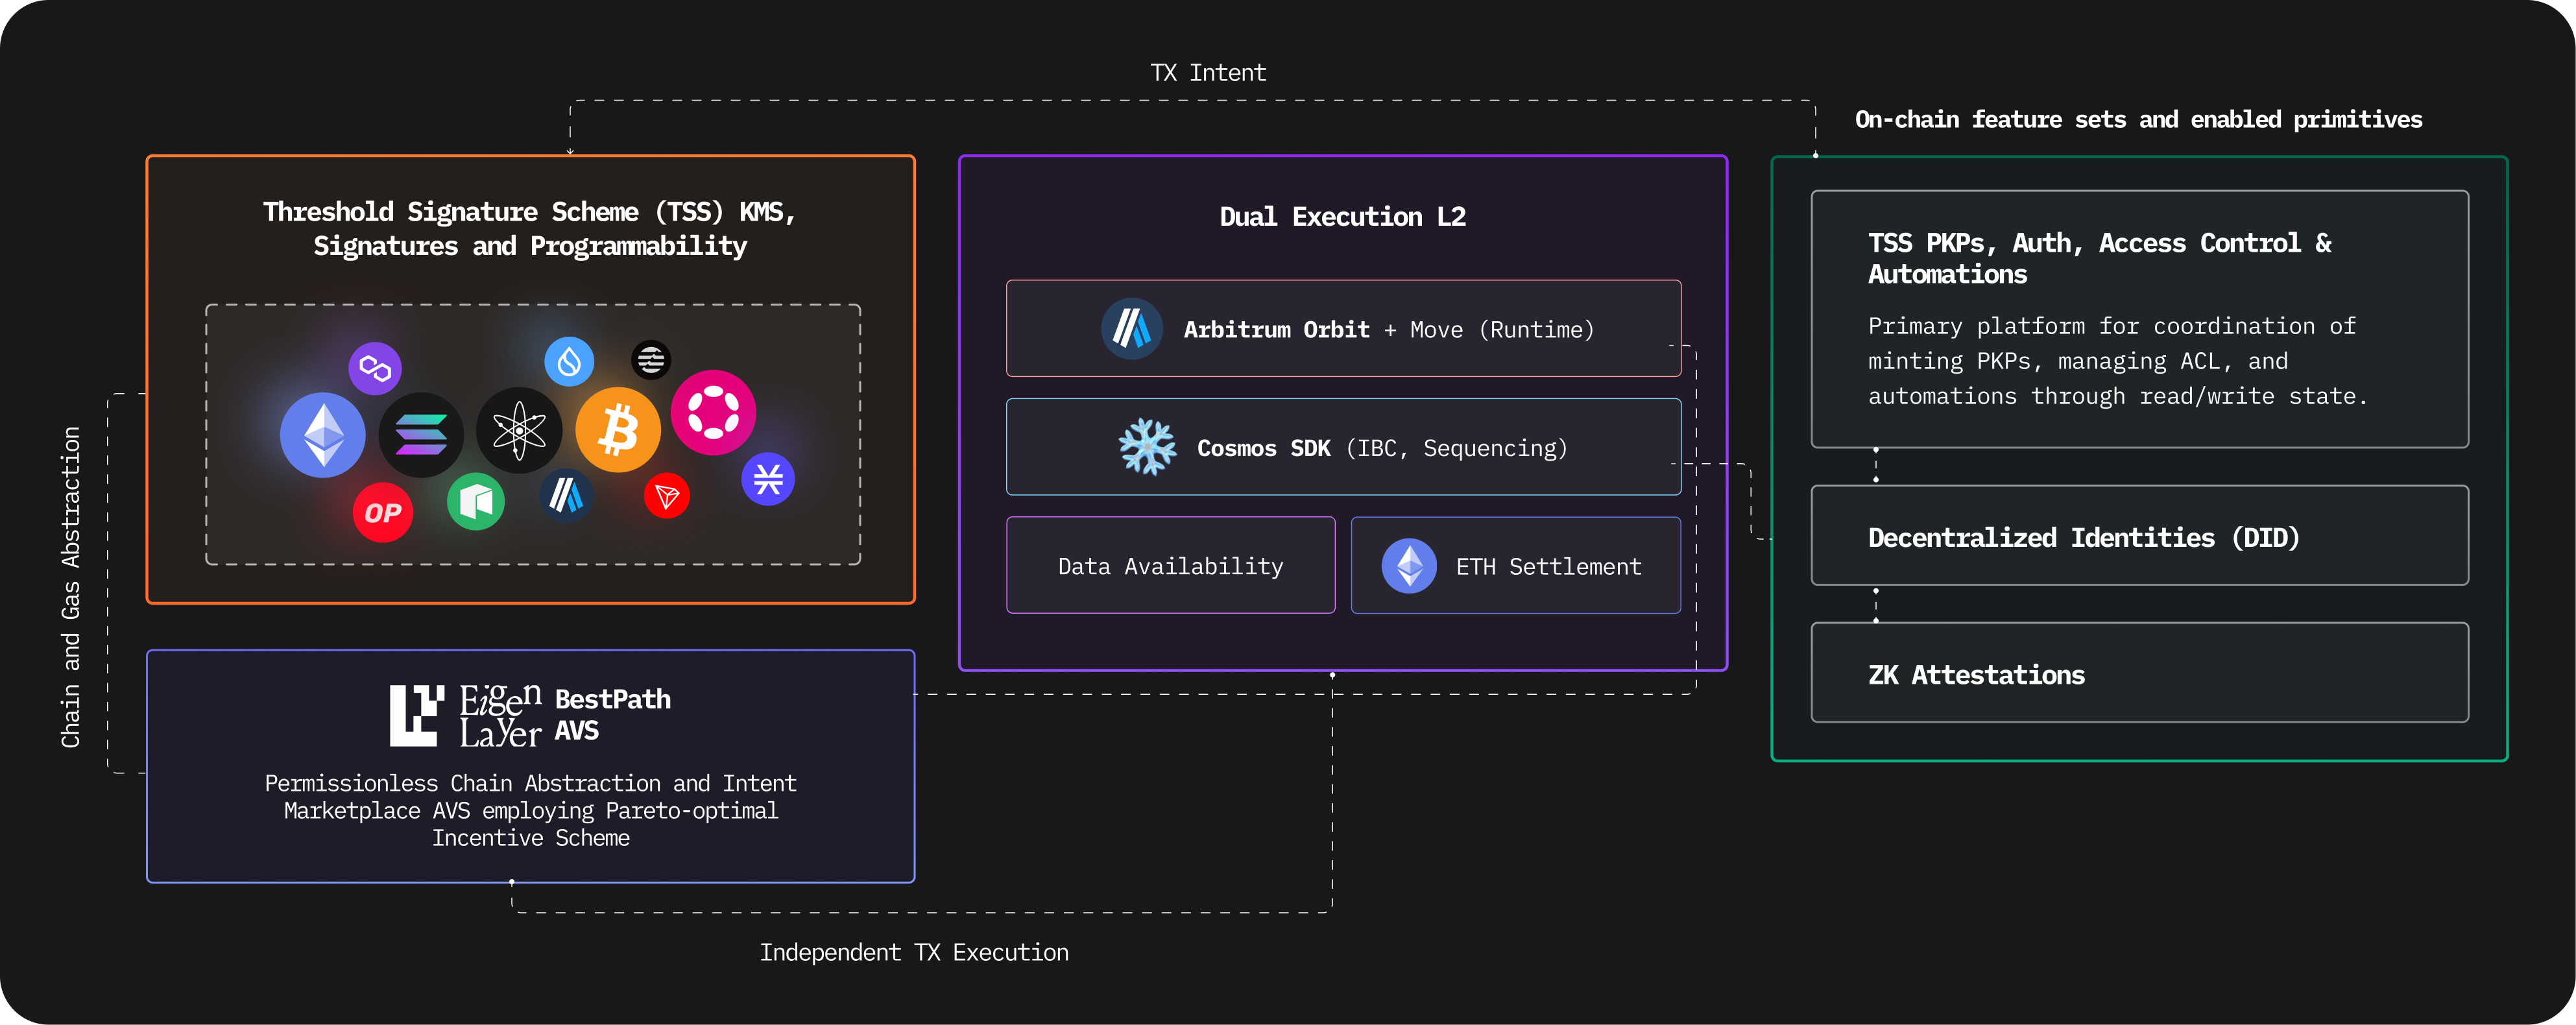Click the small black Aptos logo
The image size is (2576, 1025).
click(x=651, y=359)
